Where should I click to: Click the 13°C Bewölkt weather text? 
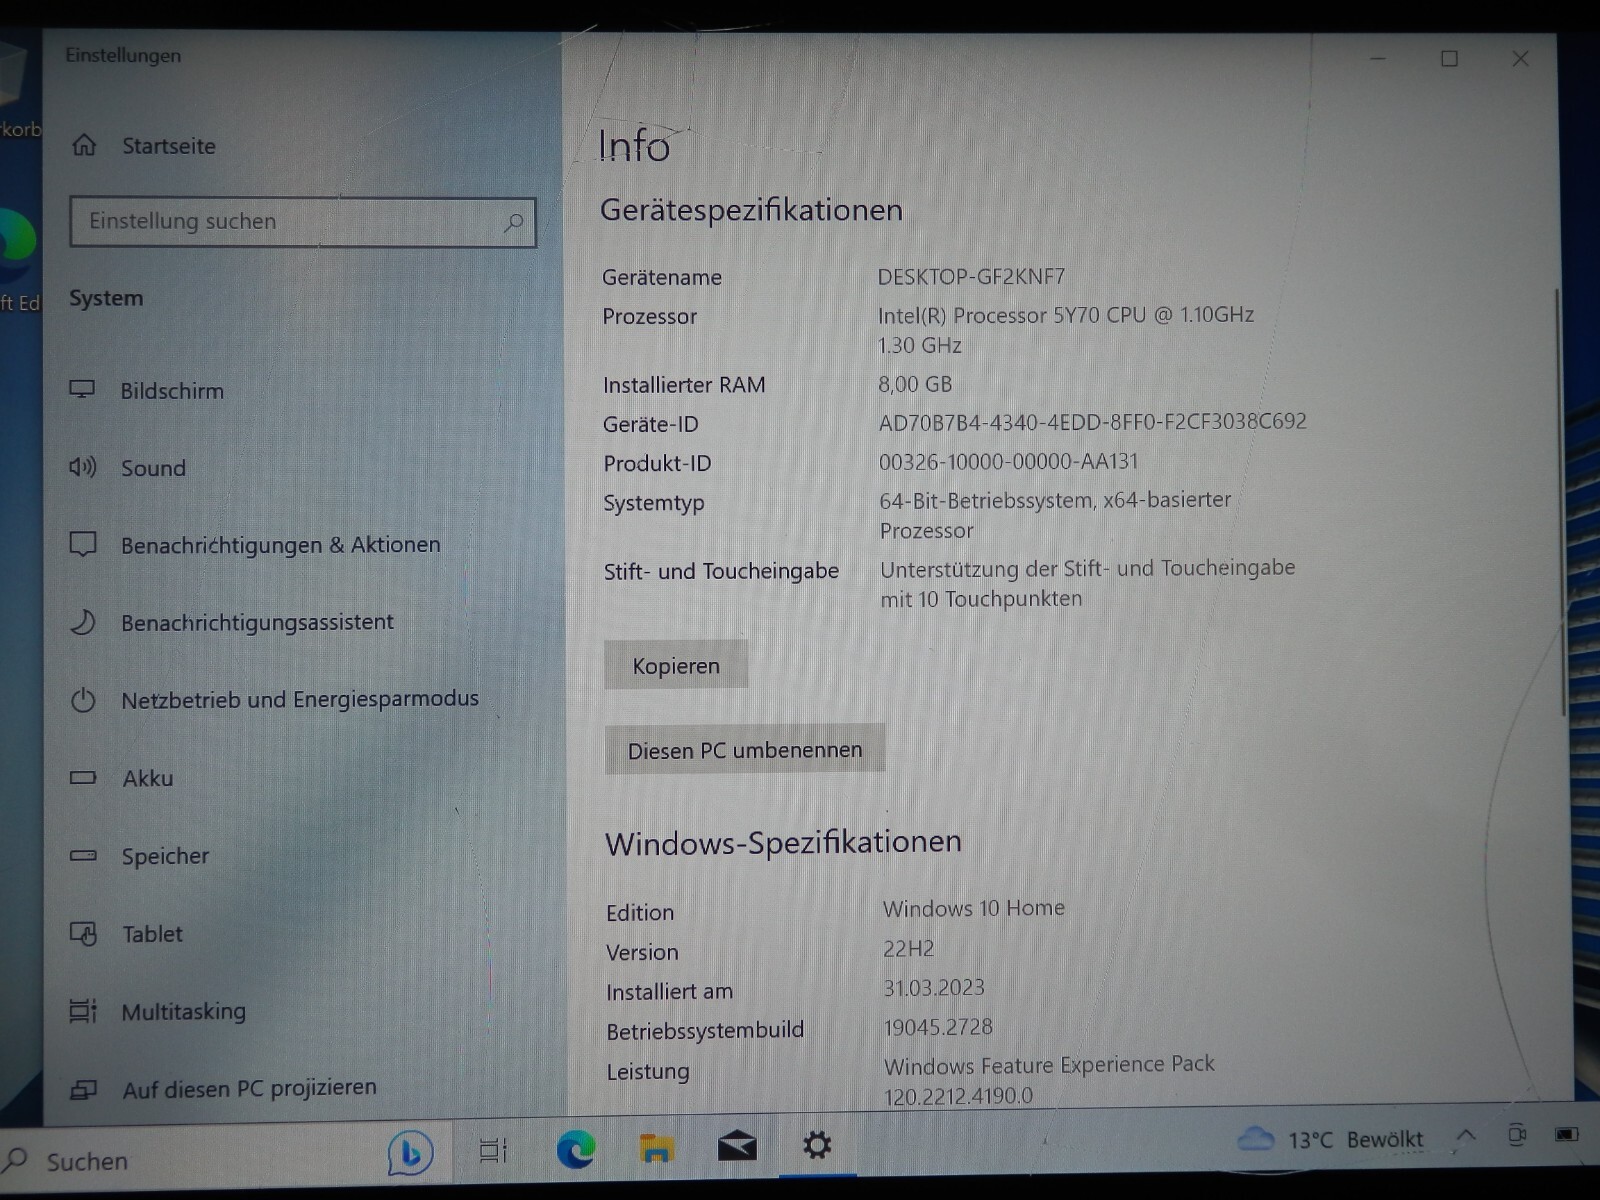(x=1355, y=1139)
